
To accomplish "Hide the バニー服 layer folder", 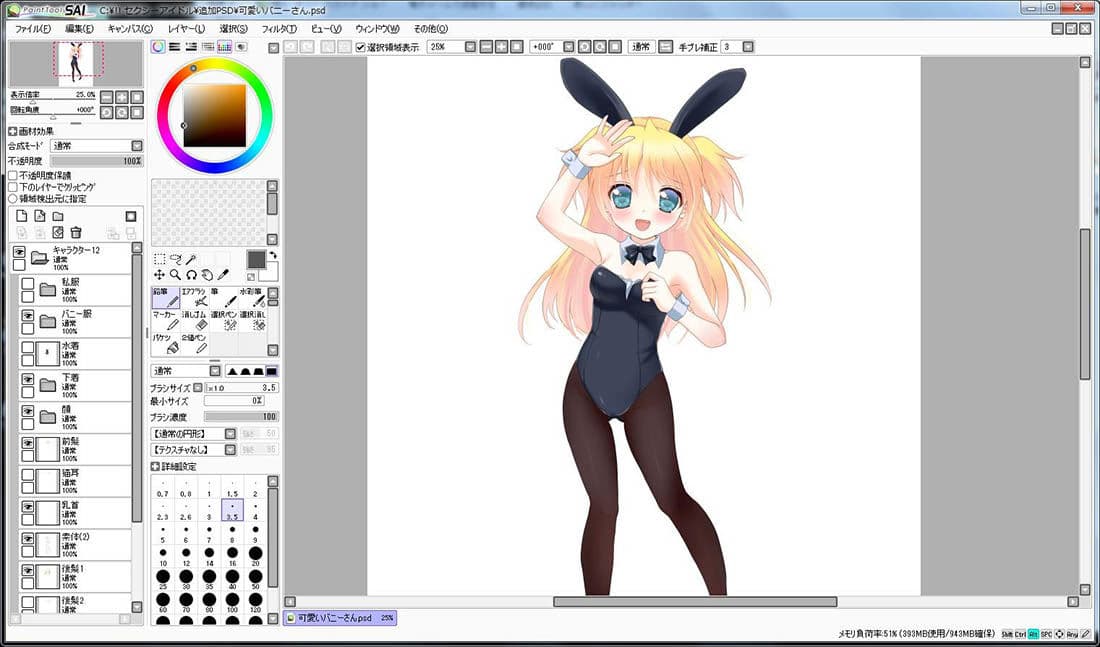I will coord(27,315).
